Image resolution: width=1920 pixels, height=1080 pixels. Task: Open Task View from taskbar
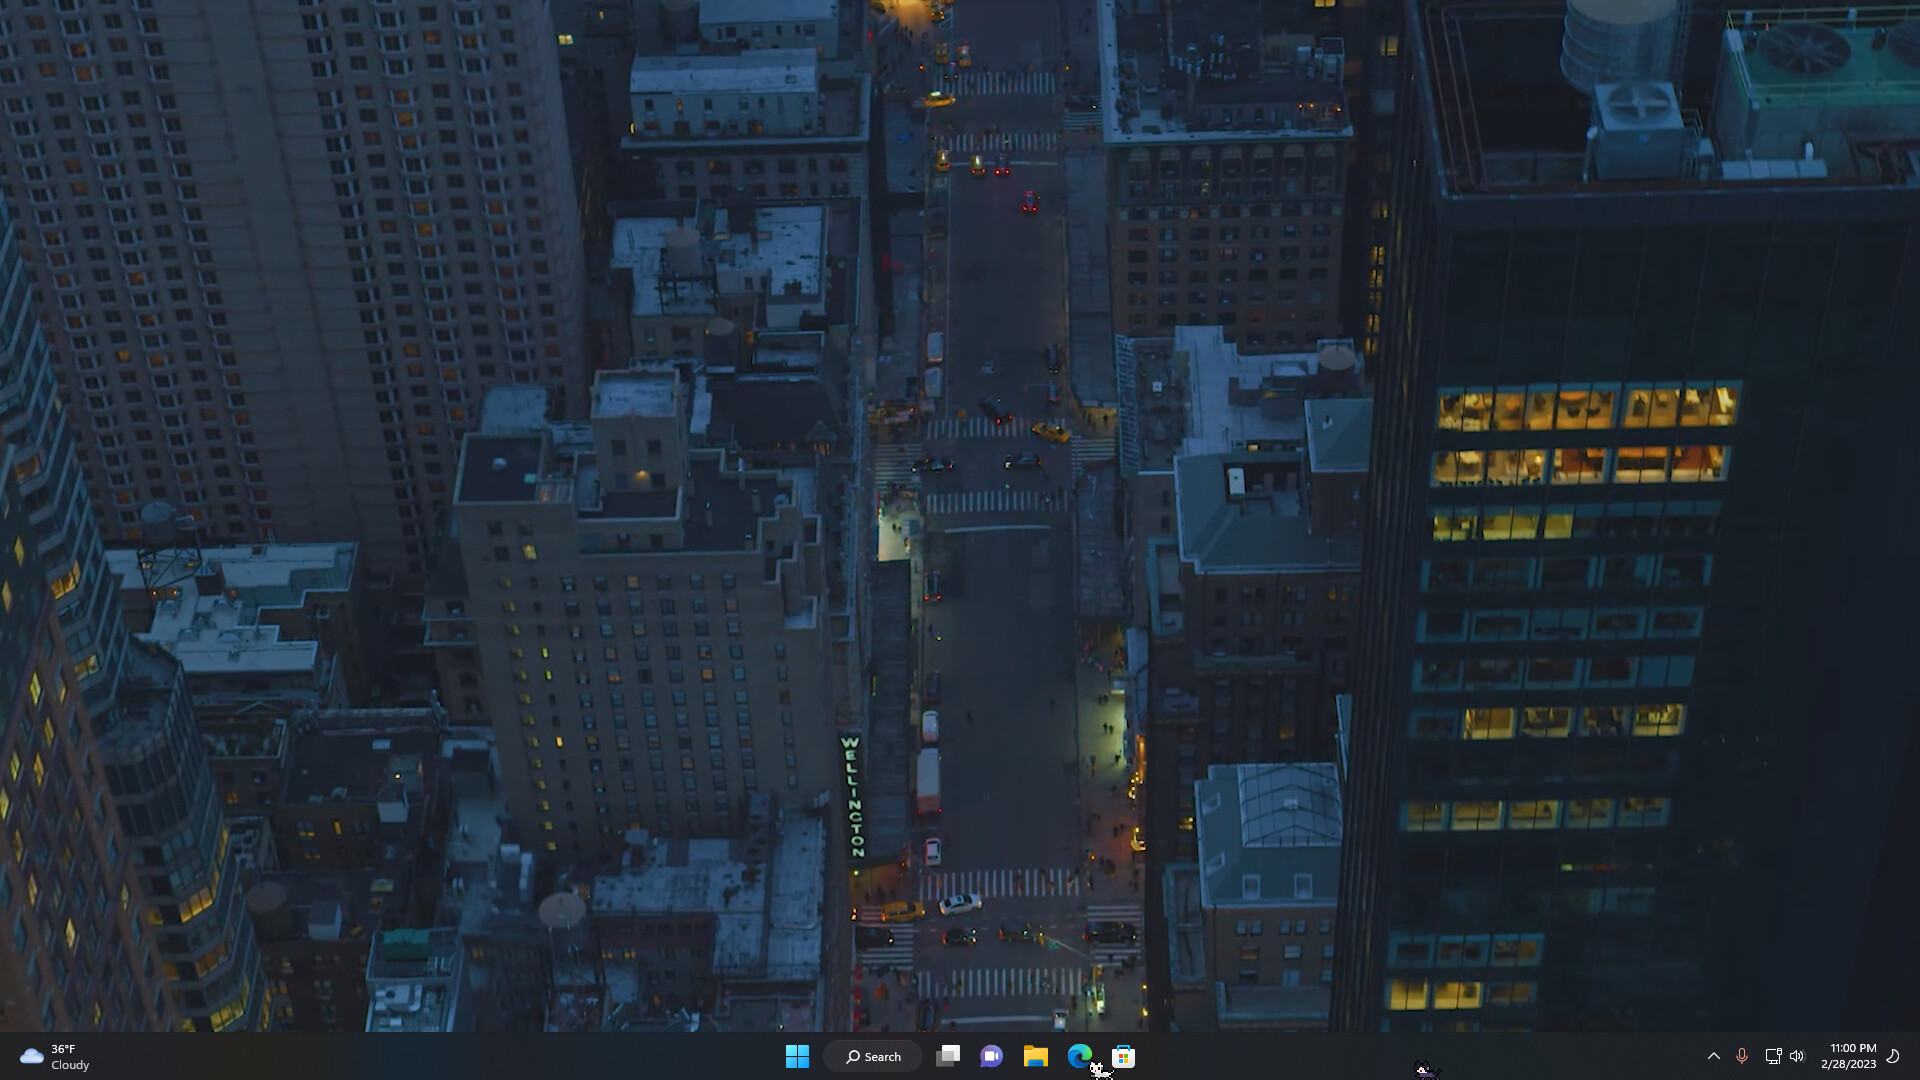click(x=948, y=1056)
